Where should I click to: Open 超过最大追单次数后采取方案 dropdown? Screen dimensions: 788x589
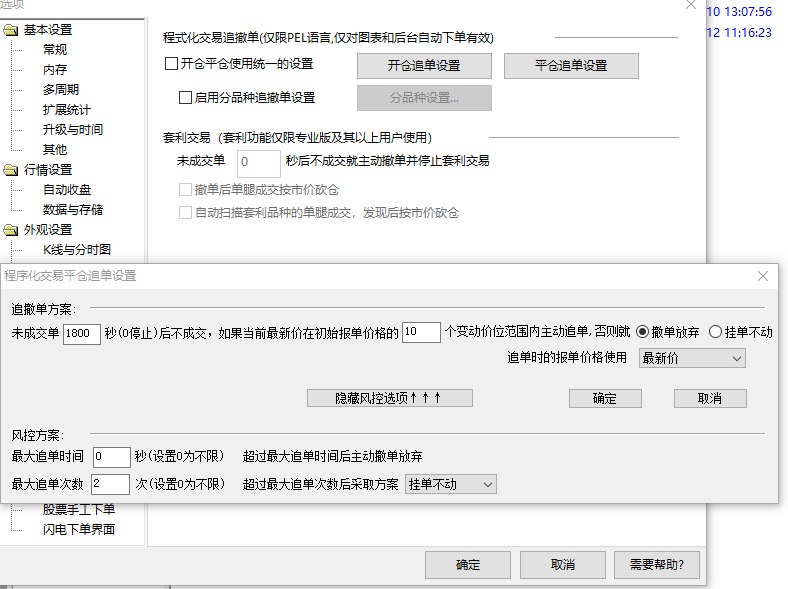(451, 484)
